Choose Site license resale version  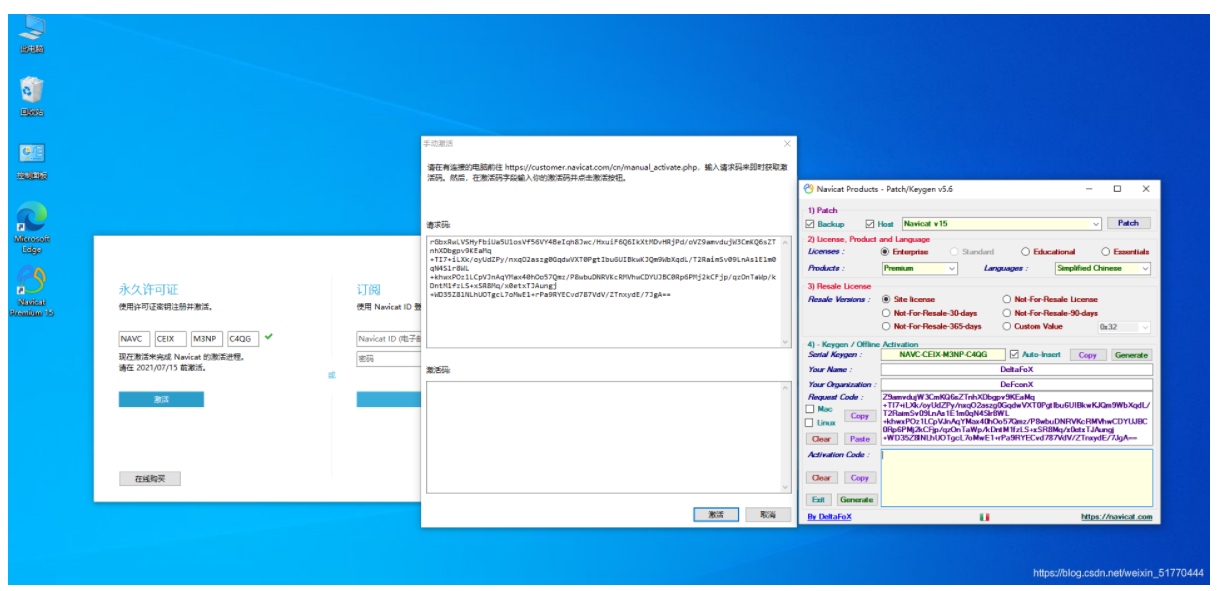tap(886, 299)
